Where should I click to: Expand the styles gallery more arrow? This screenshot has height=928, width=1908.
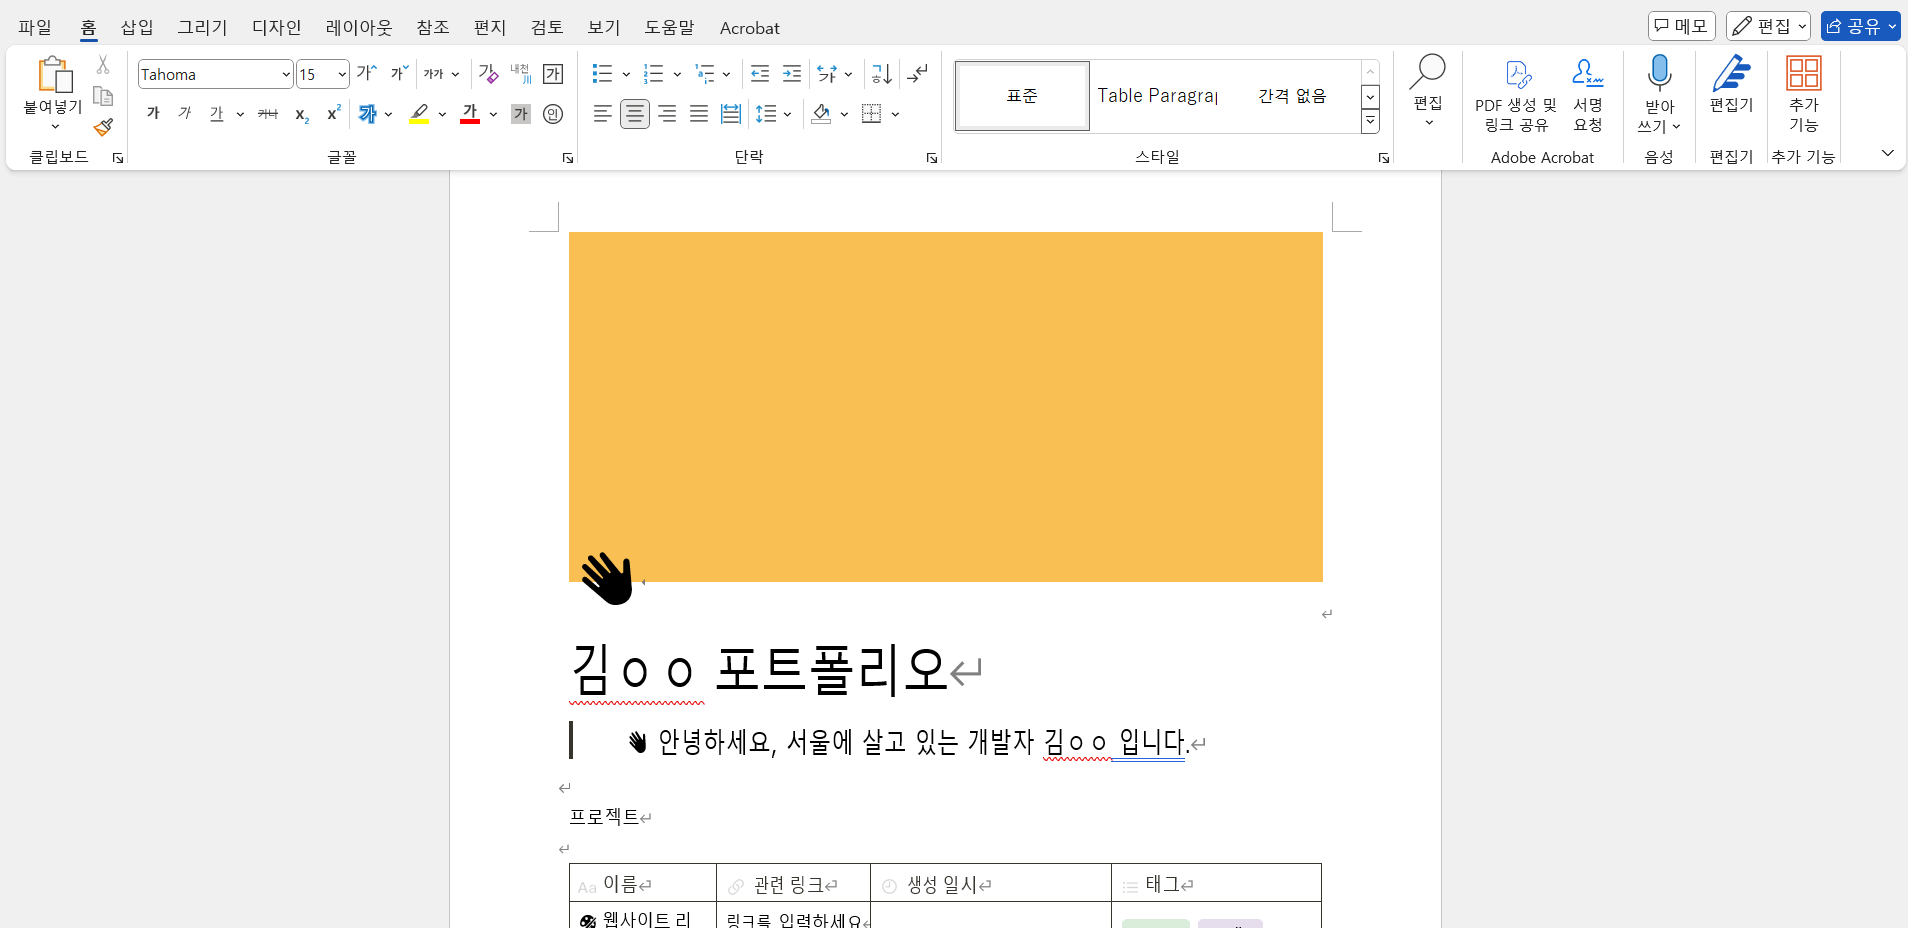(1370, 122)
